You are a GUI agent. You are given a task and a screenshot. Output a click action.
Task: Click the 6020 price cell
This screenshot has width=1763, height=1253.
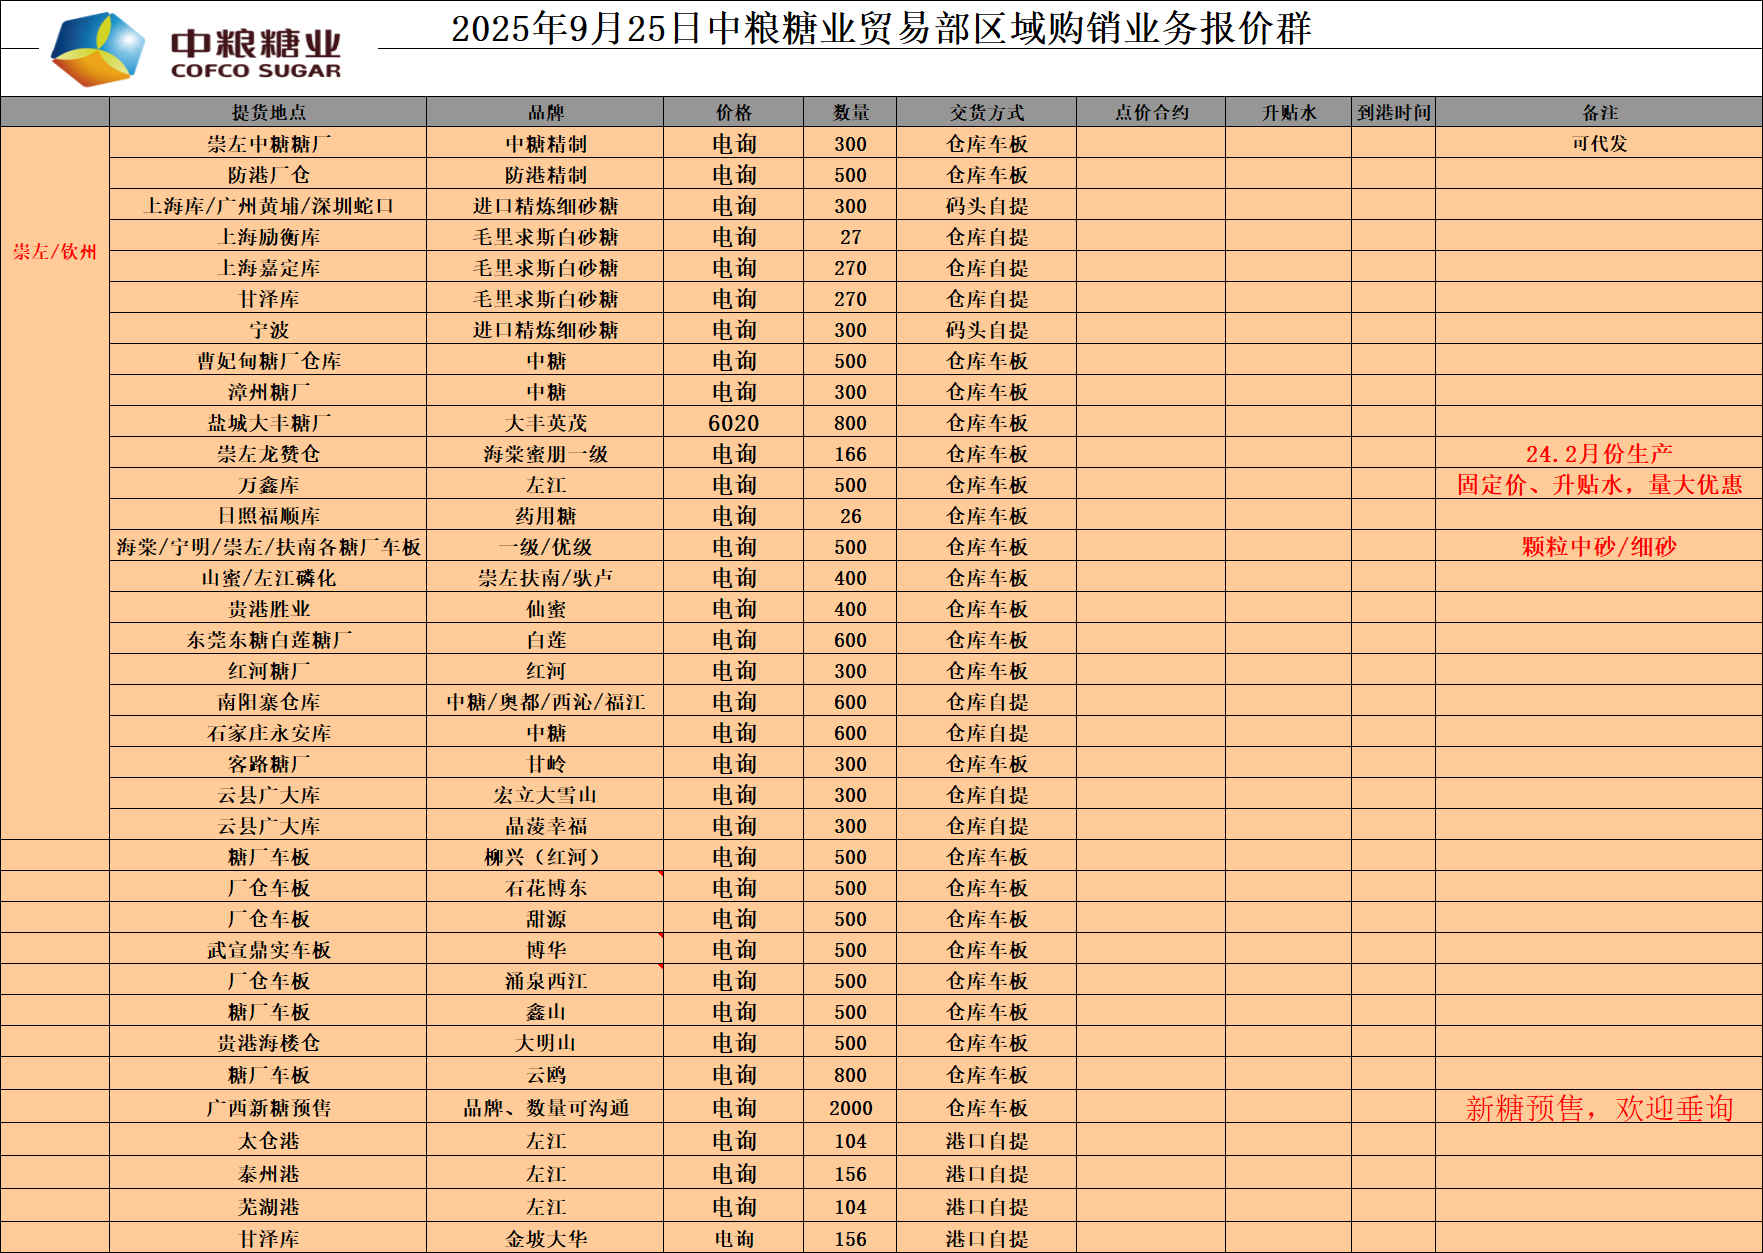pos(733,423)
